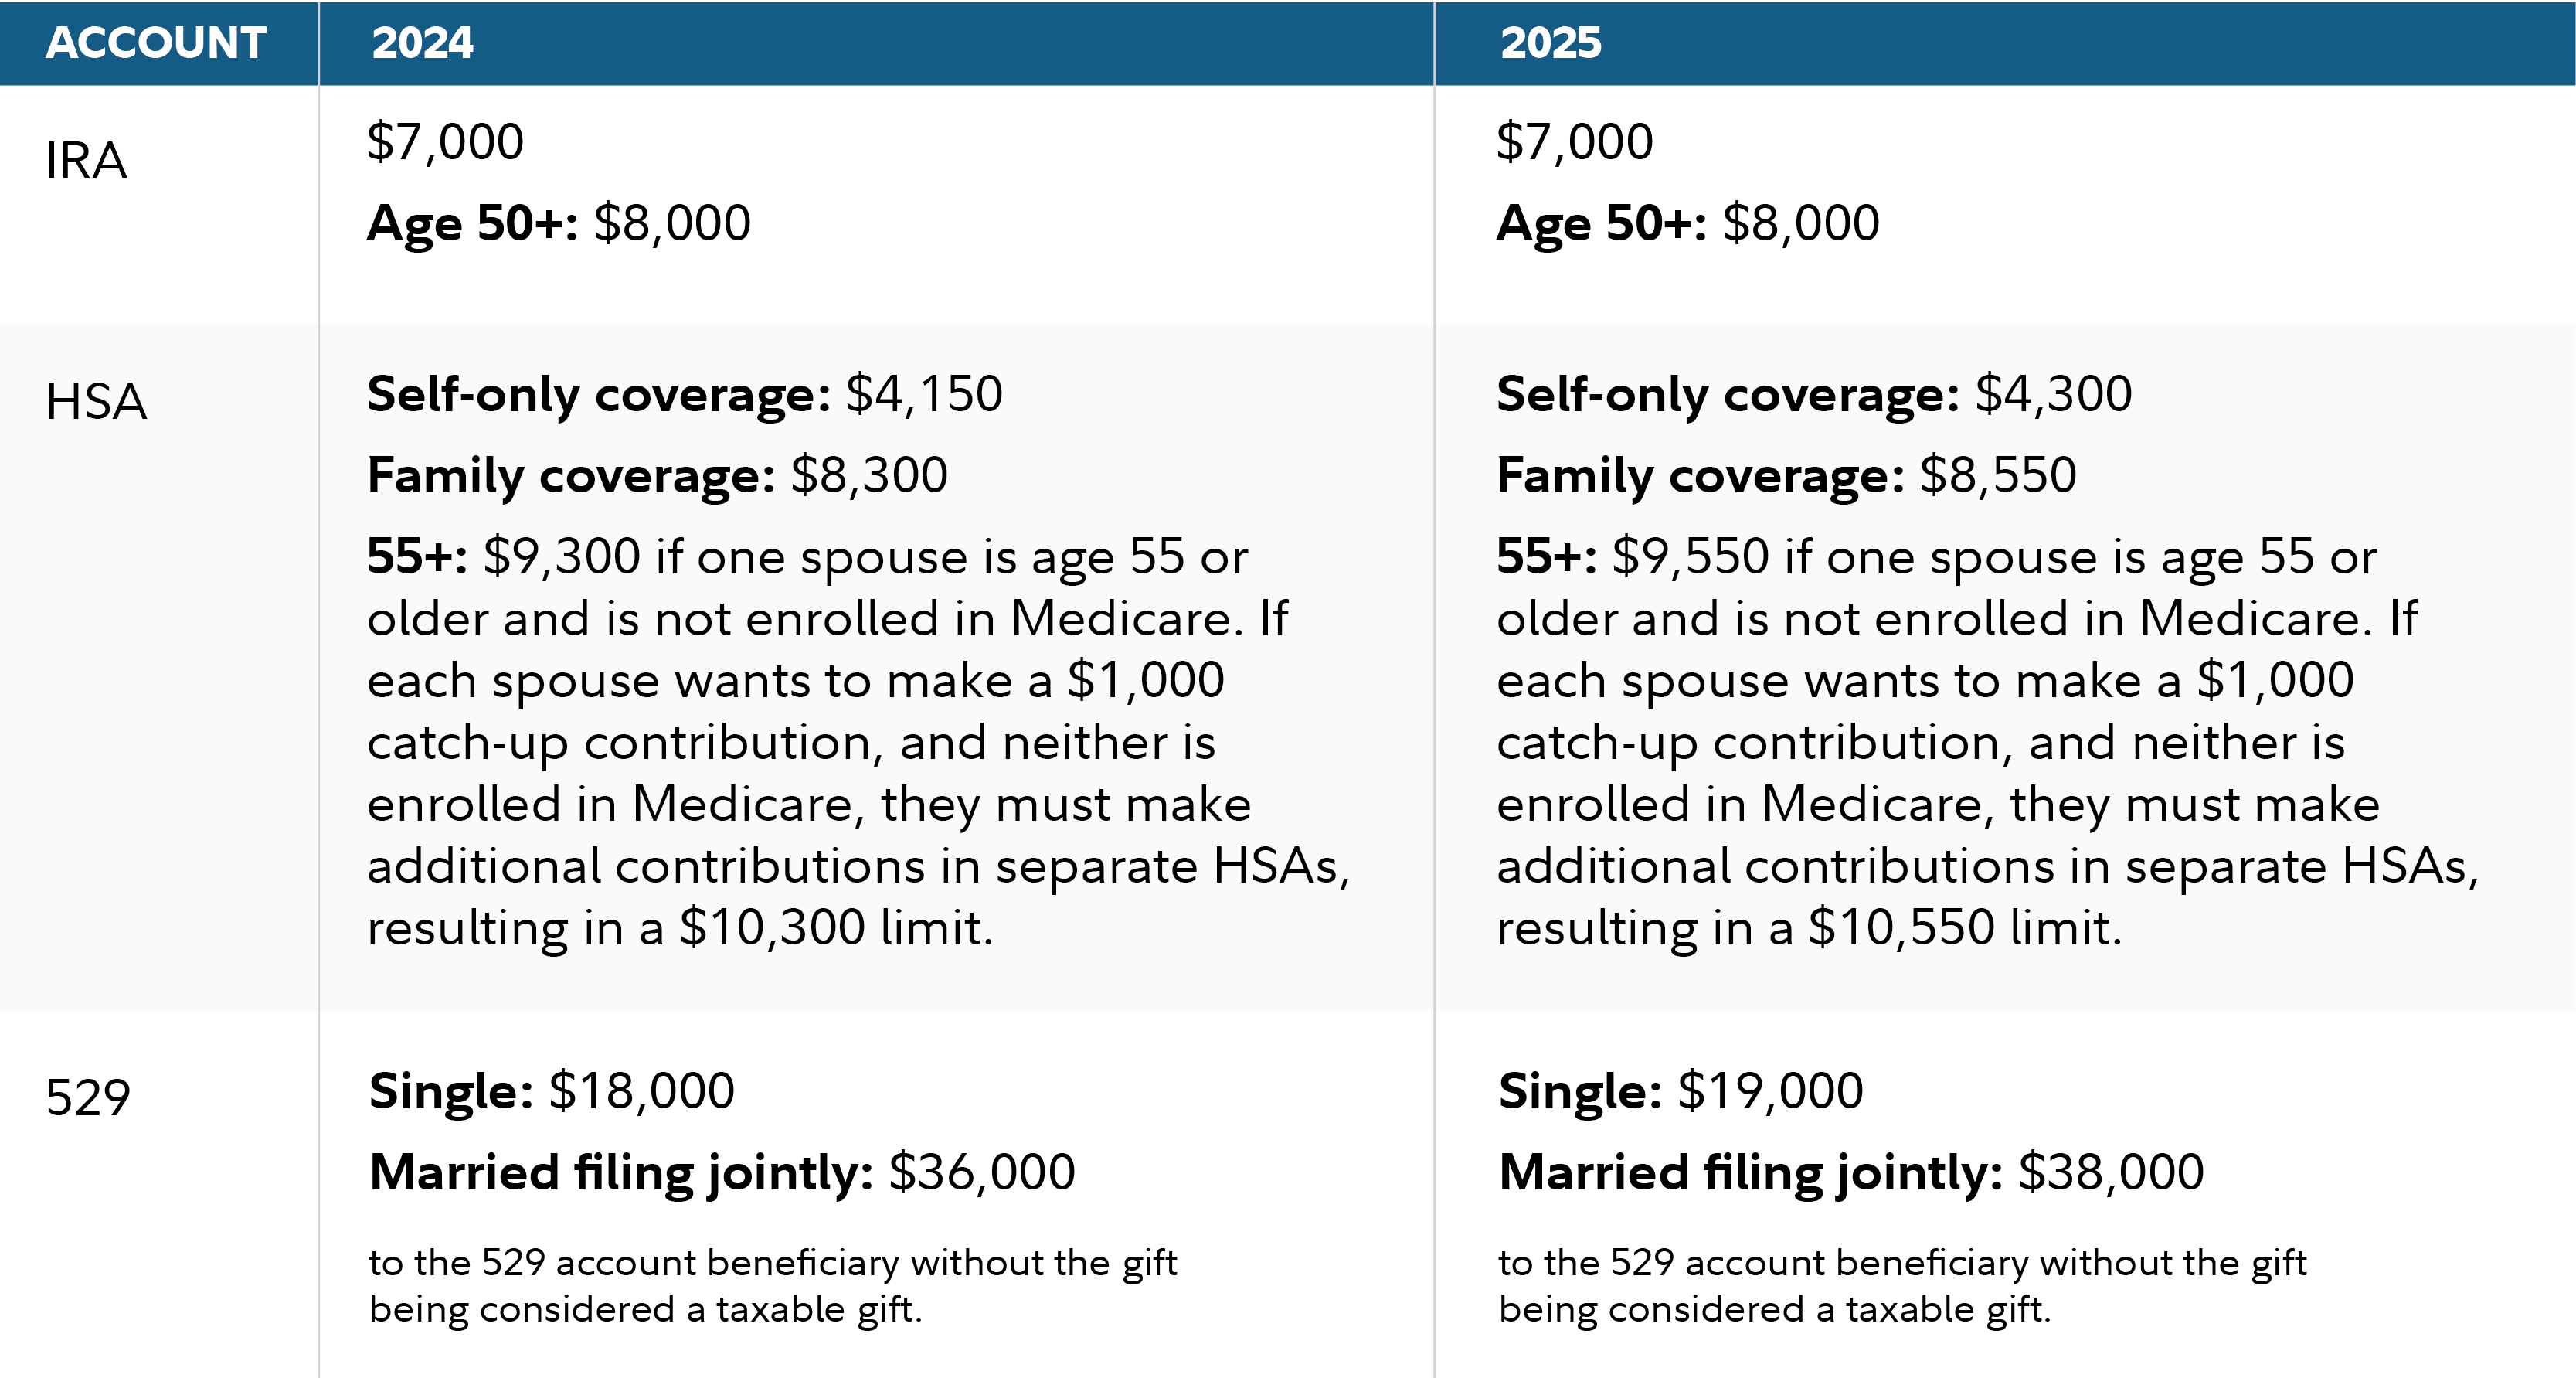Select the 2024 column header
Viewport: 2576px width, 1378px height.
tap(422, 43)
